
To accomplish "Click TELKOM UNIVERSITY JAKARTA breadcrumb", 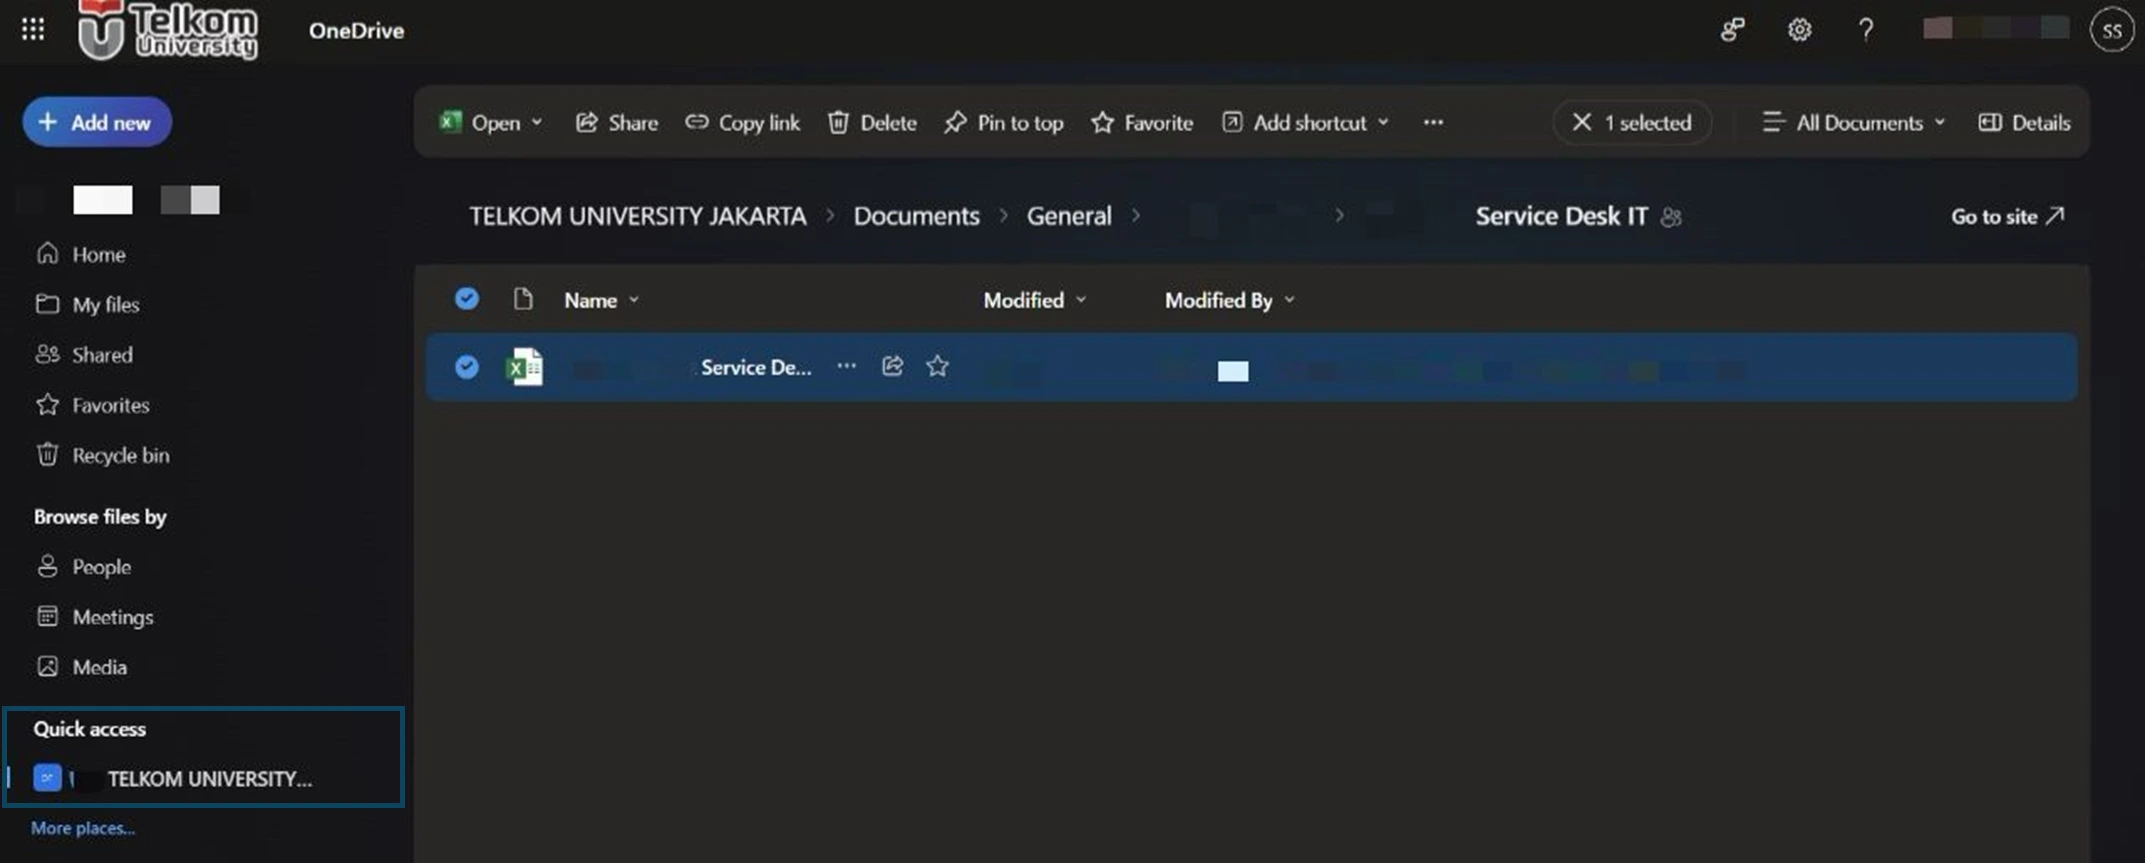I will (x=638, y=216).
